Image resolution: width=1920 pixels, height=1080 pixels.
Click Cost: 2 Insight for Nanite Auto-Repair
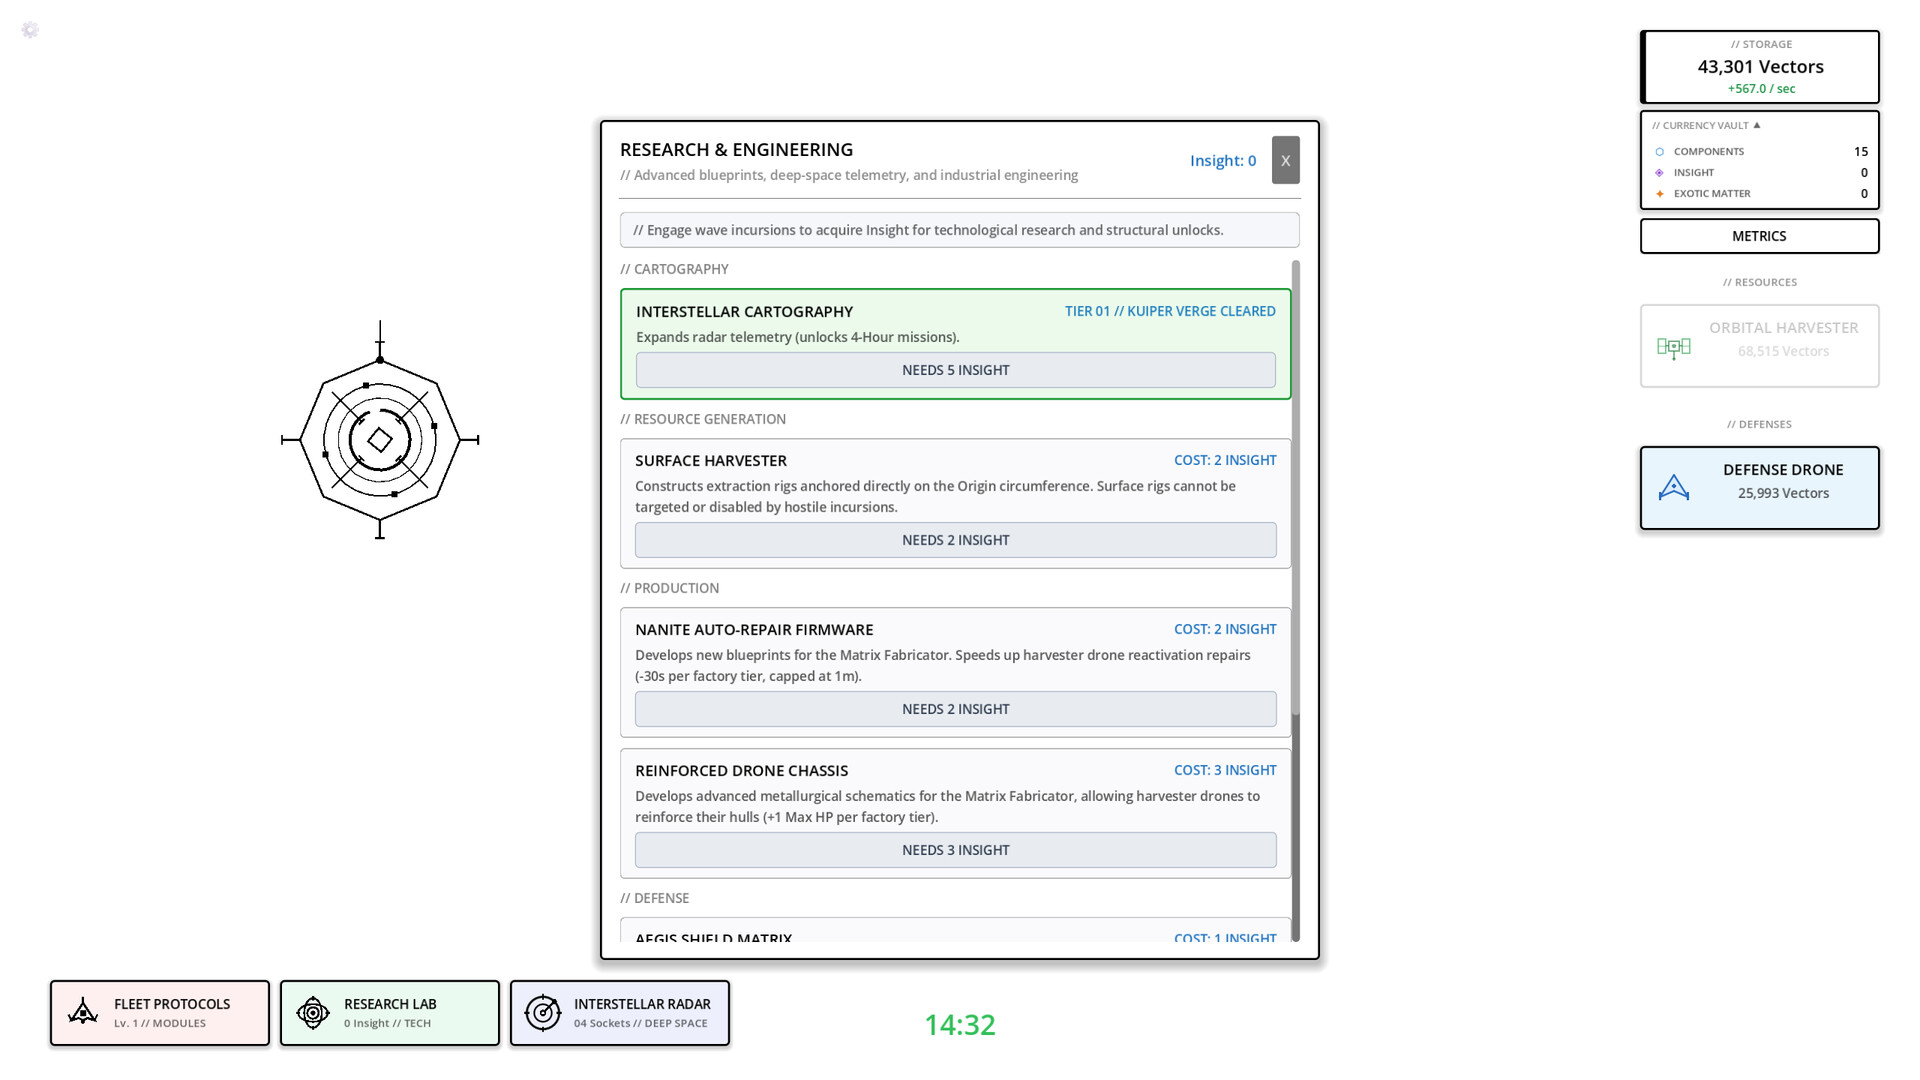[x=1225, y=629]
